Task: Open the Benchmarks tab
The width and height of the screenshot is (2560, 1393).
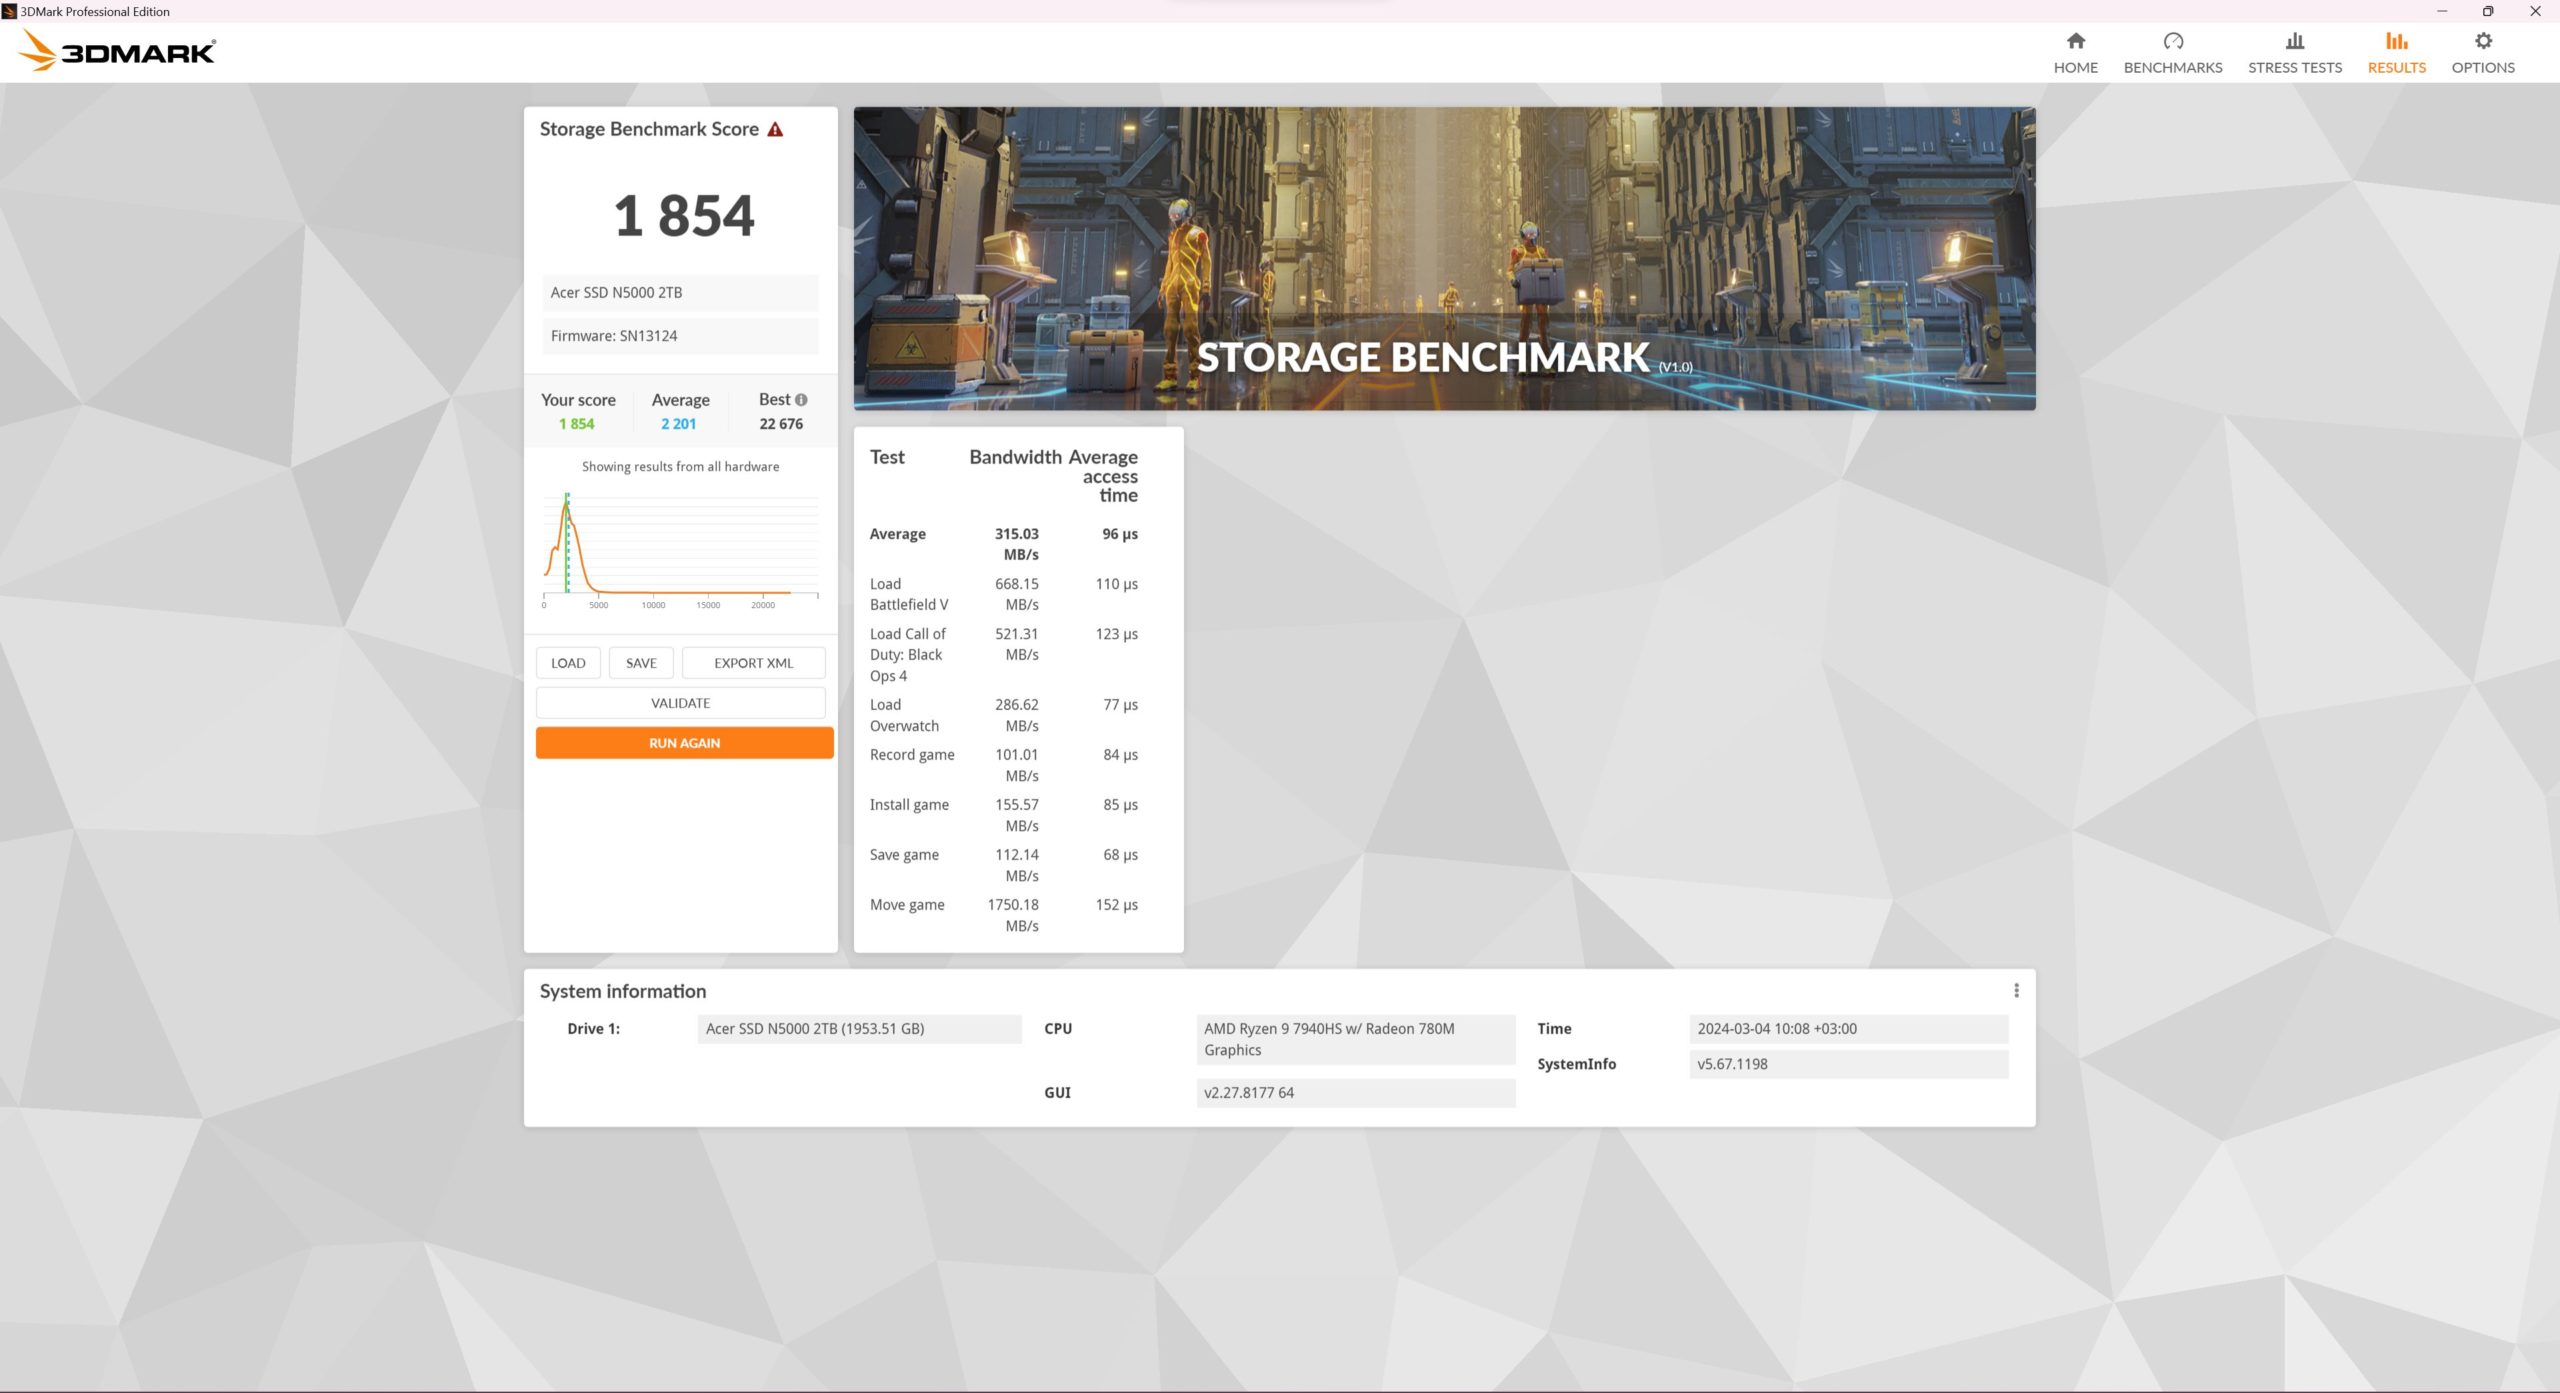Action: coord(2172,53)
